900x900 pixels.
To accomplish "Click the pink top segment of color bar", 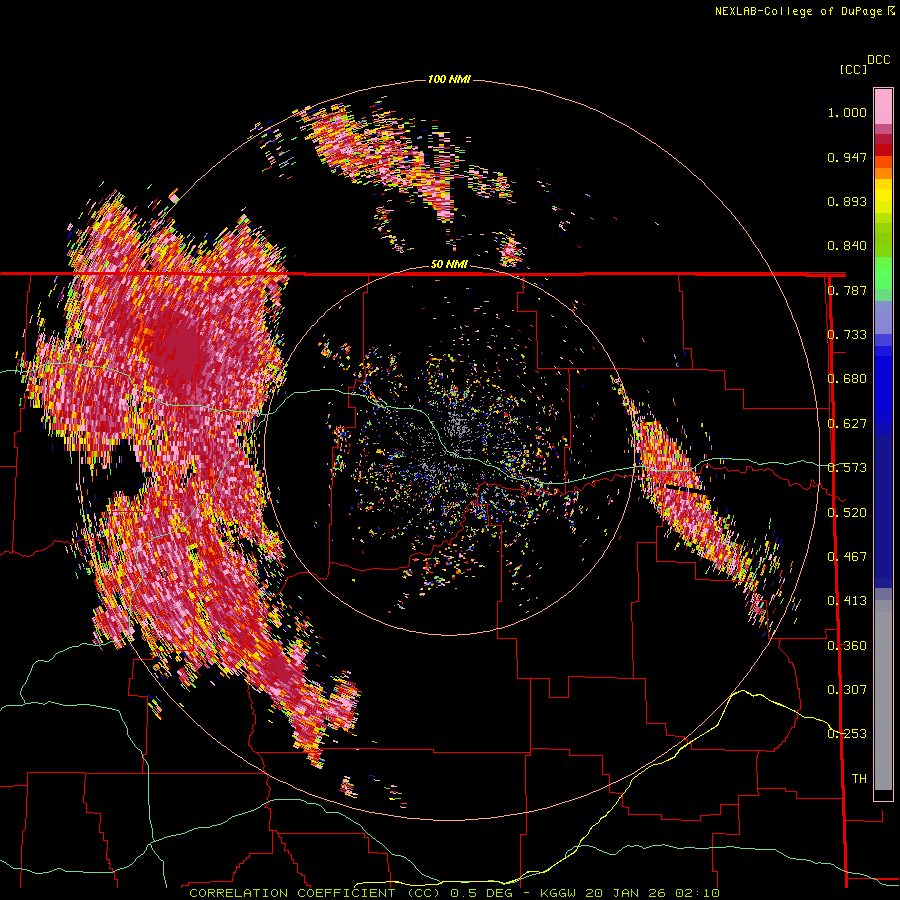I will click(883, 106).
